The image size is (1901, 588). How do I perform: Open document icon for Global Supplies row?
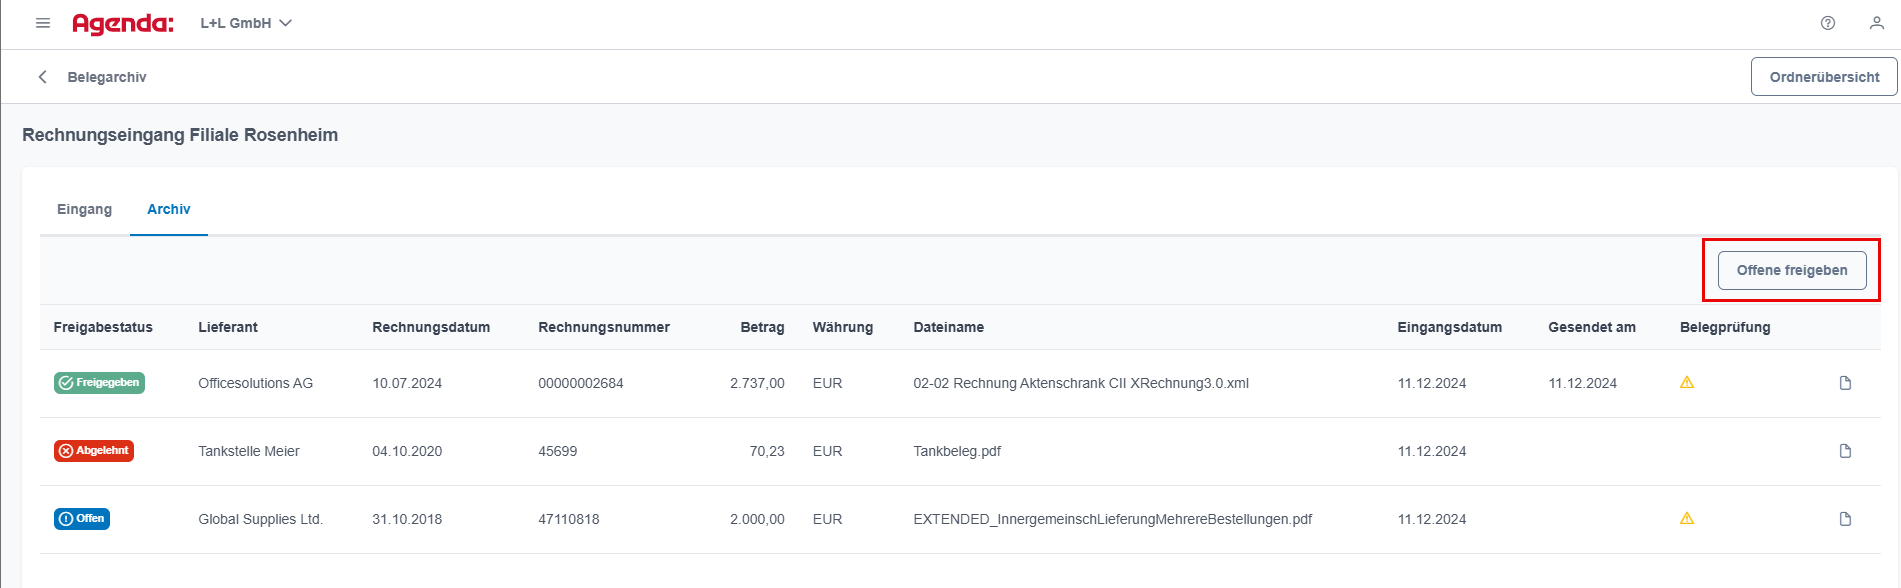[1846, 519]
